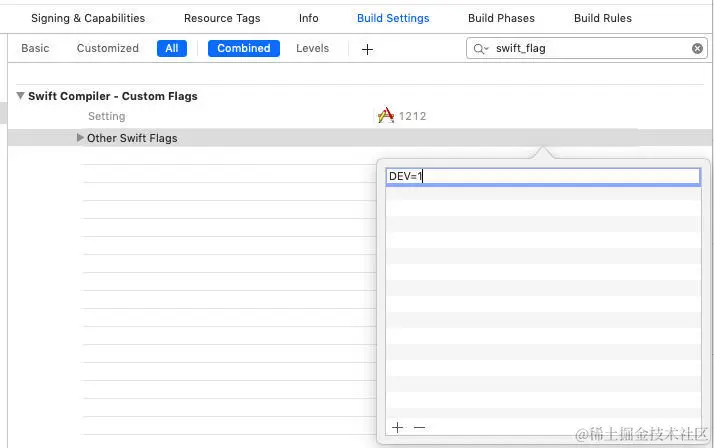
Task: Collapse Swift Compiler - Custom Flags section
Action: (x=20, y=96)
